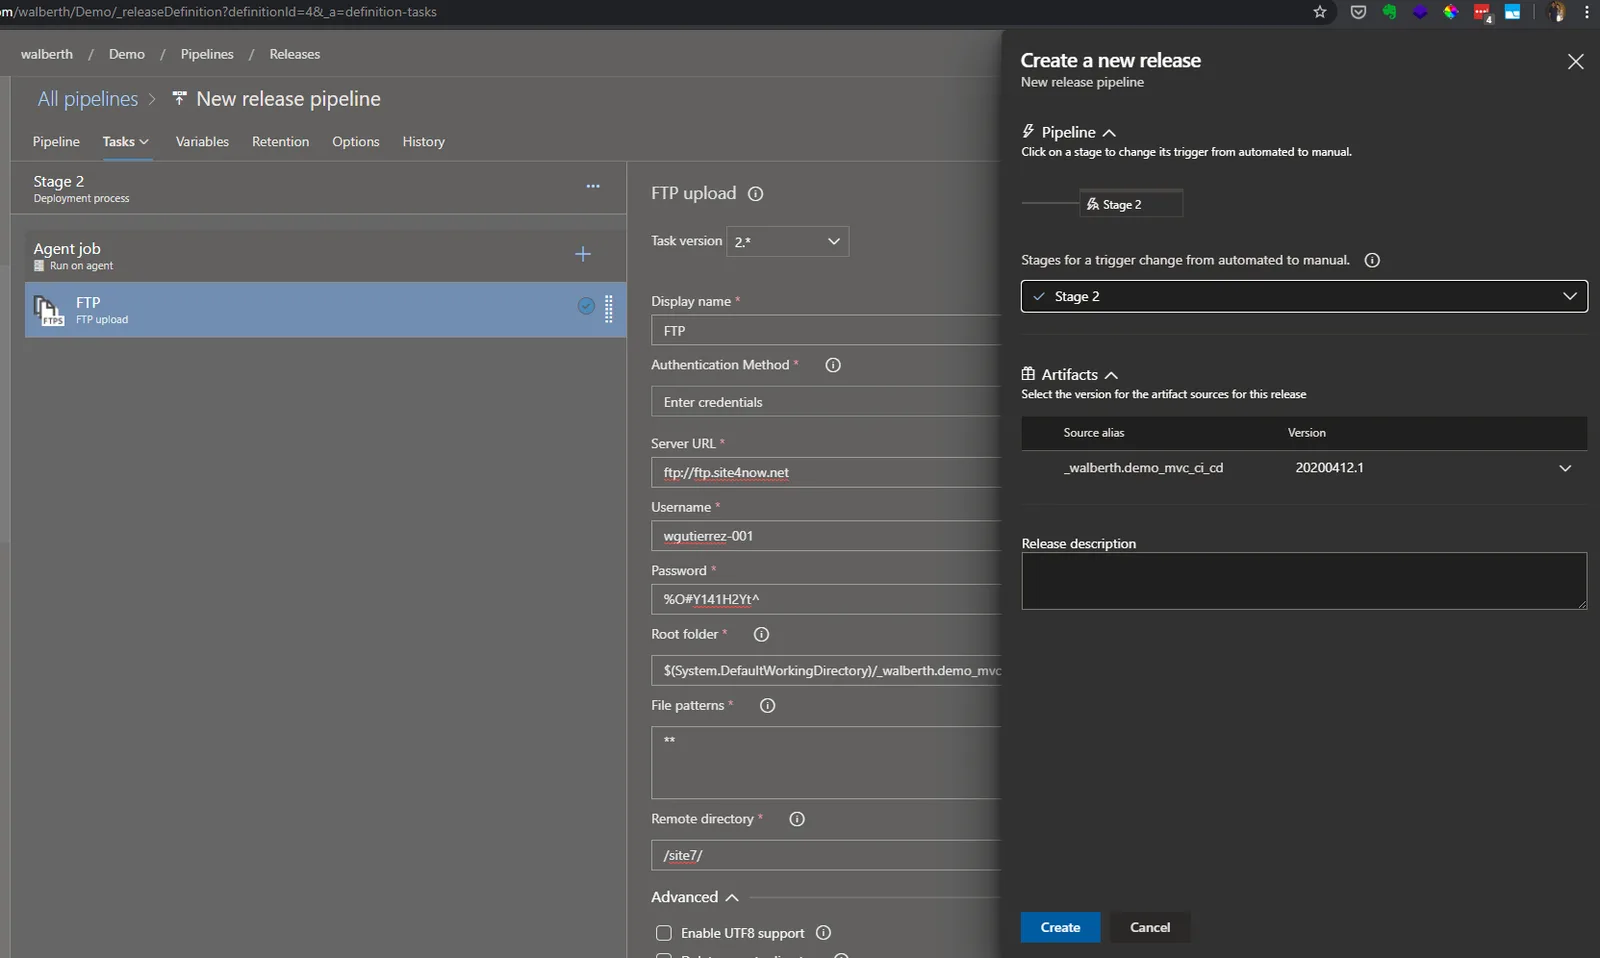This screenshot has height=958, width=1600.
Task: Click the Stage 2 box in pipeline diagram
Action: point(1131,204)
